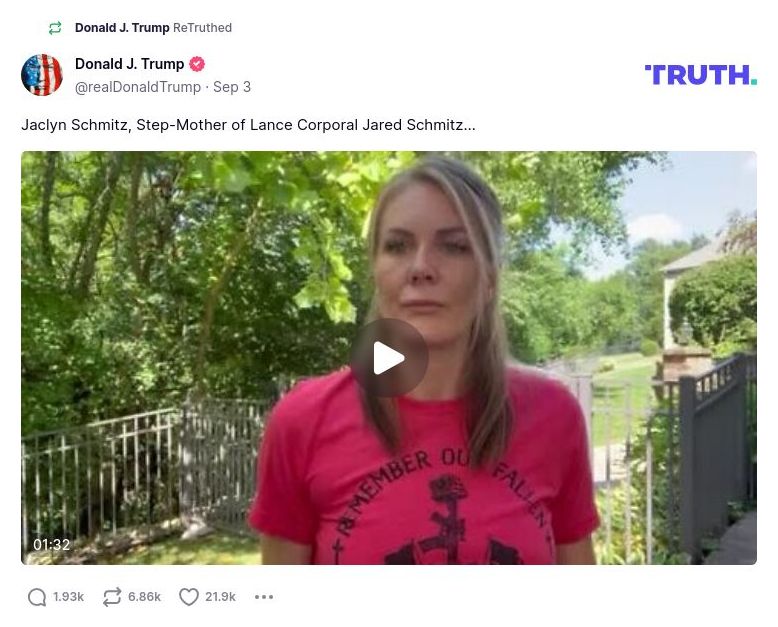Click the reply speech bubble icon

click(37, 597)
